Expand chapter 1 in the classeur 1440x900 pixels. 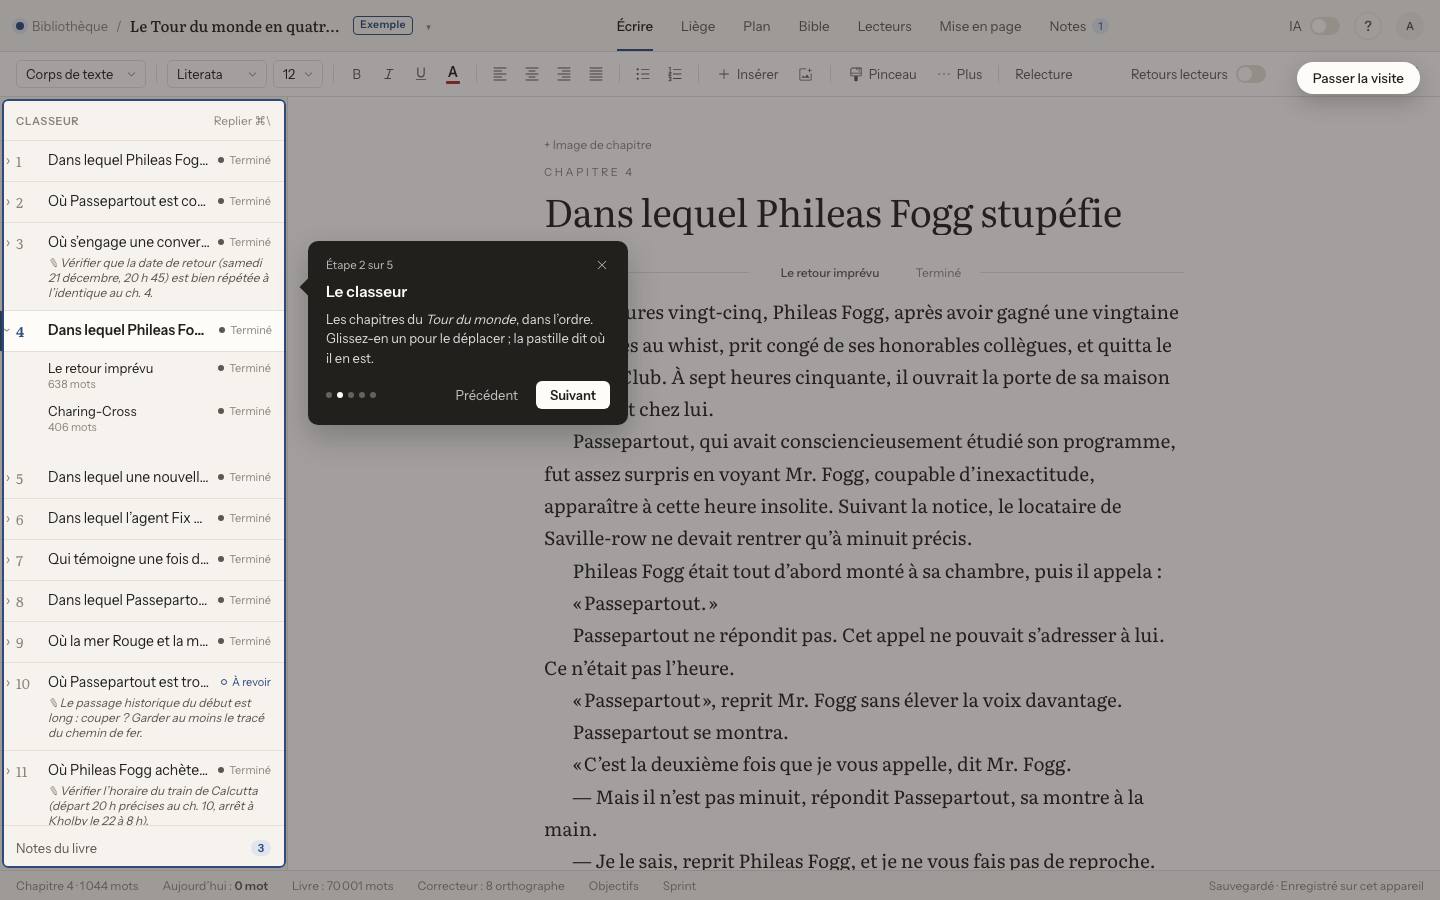click(8, 160)
